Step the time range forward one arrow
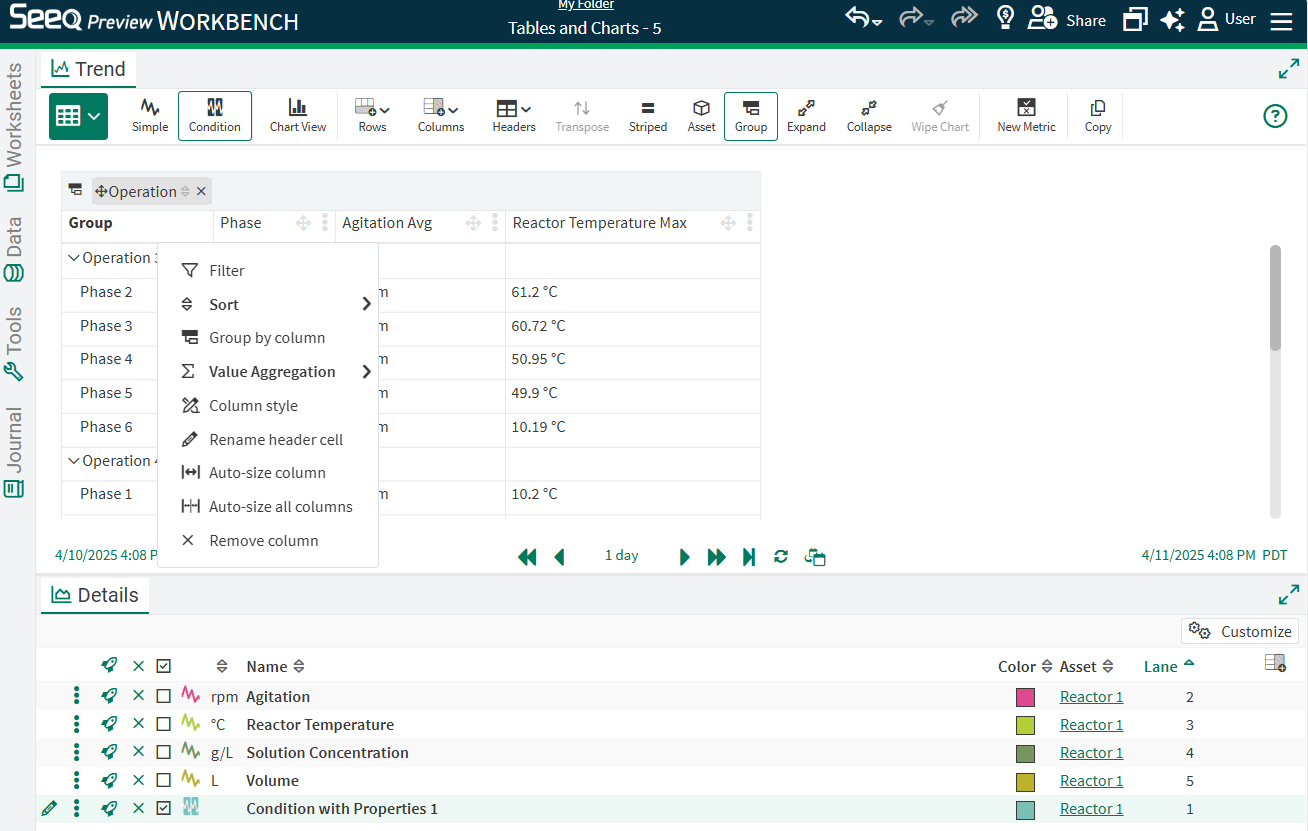 tap(685, 557)
